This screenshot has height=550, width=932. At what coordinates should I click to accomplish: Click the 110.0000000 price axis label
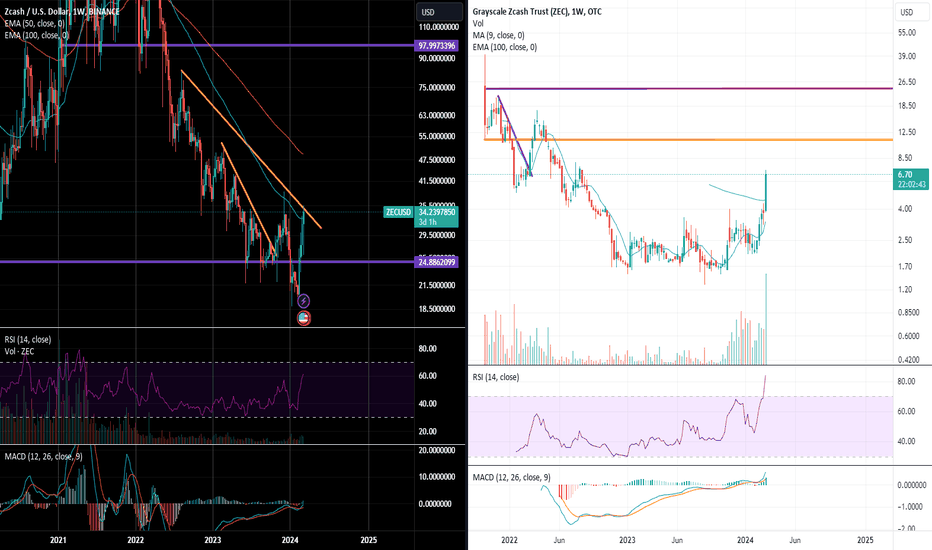(x=439, y=27)
